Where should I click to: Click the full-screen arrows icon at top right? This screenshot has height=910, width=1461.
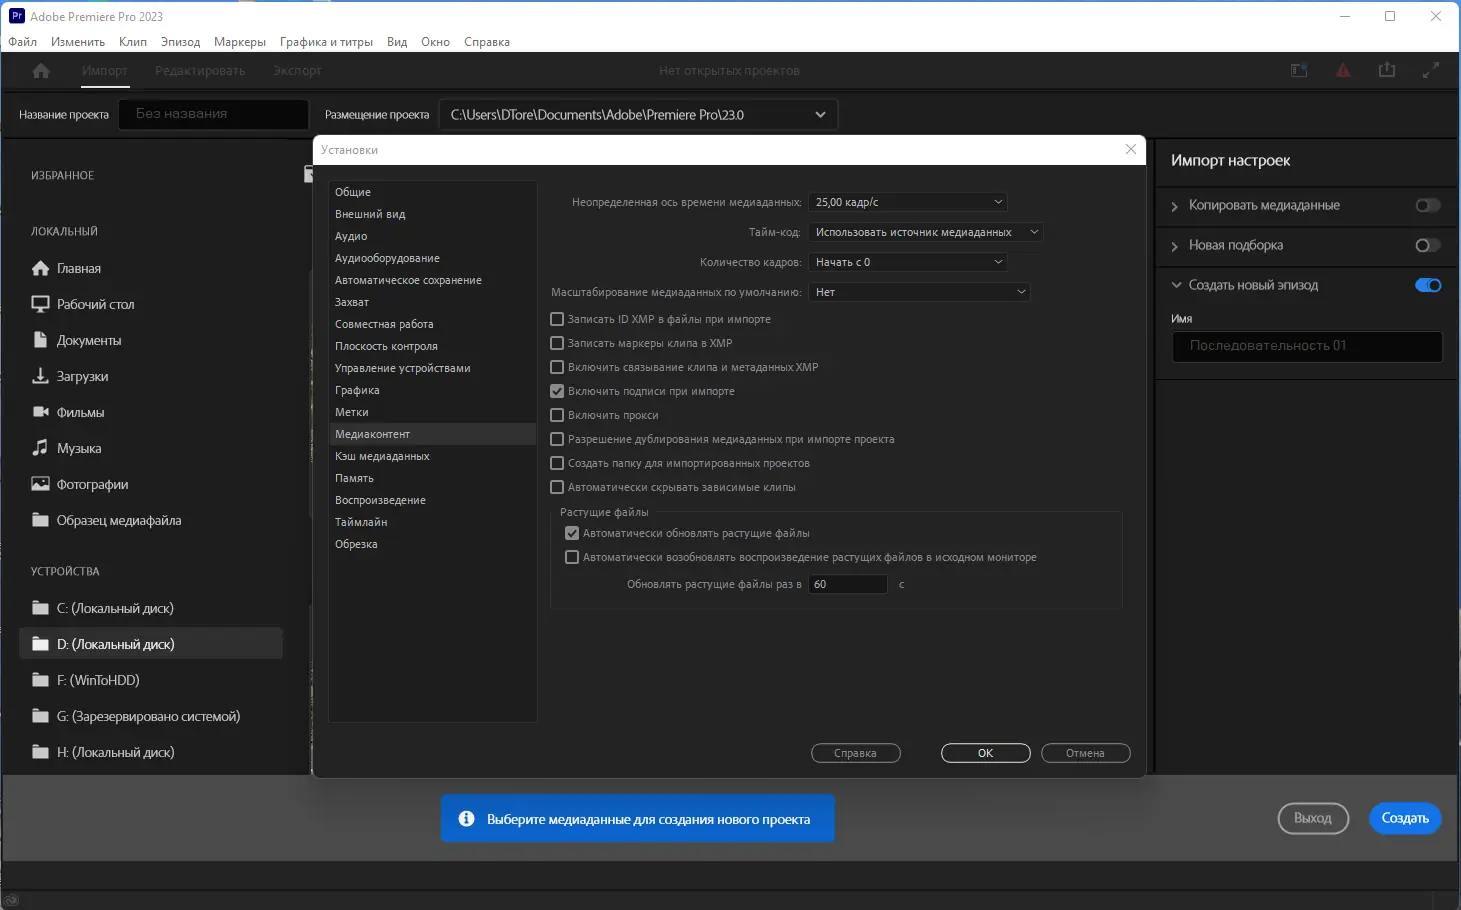point(1431,70)
